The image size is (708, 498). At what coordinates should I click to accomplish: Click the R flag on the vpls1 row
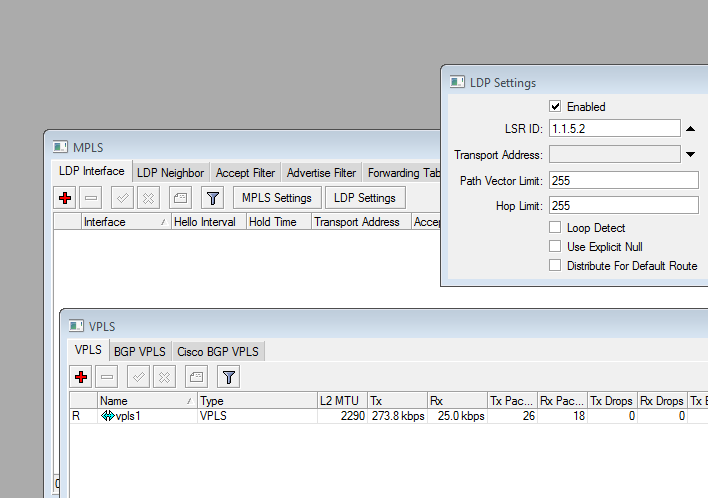pyautogui.click(x=76, y=416)
